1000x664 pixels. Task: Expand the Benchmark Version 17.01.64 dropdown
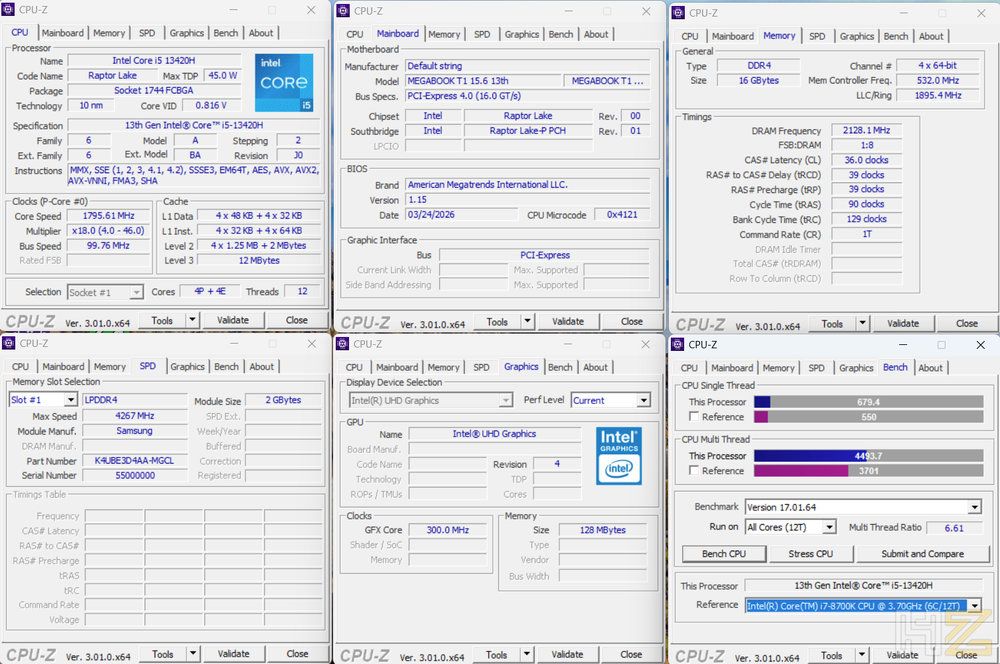tap(974, 508)
